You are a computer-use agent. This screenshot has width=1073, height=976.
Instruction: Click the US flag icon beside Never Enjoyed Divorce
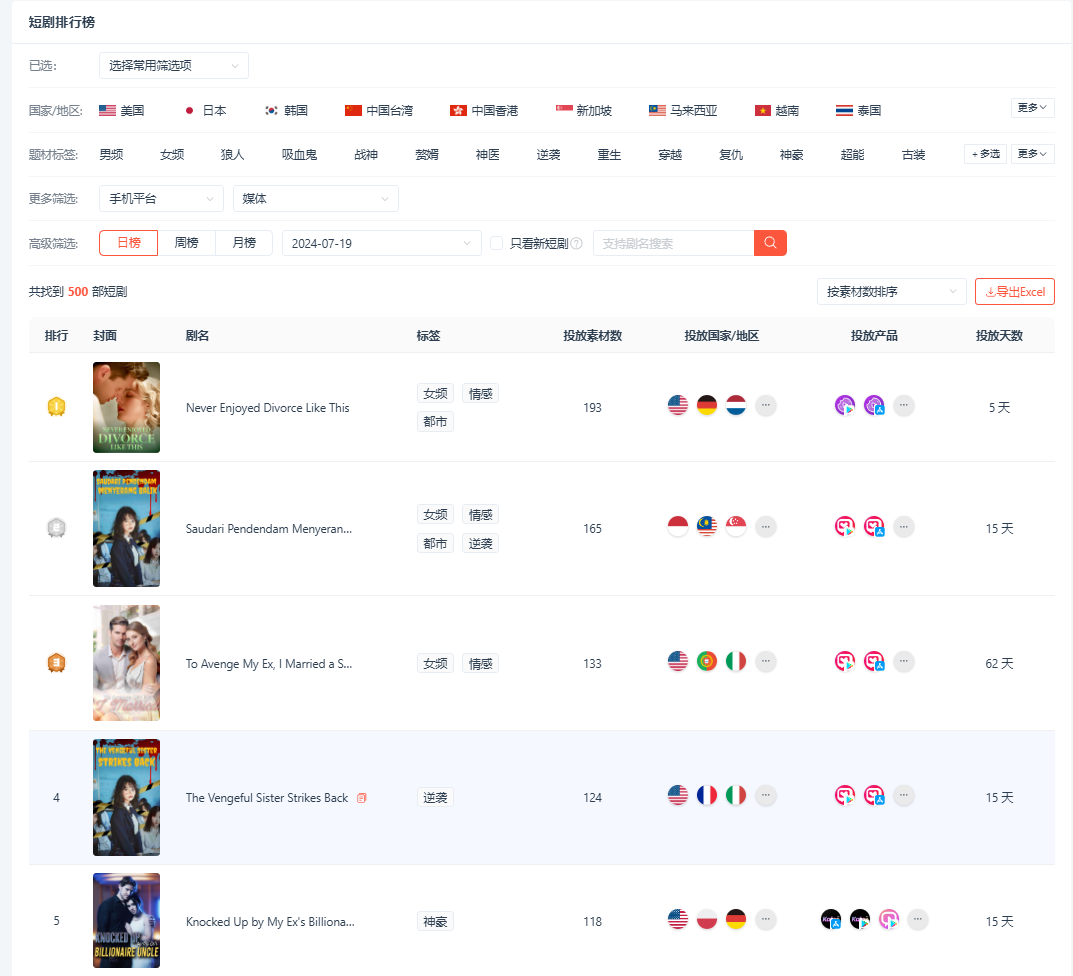click(x=677, y=405)
